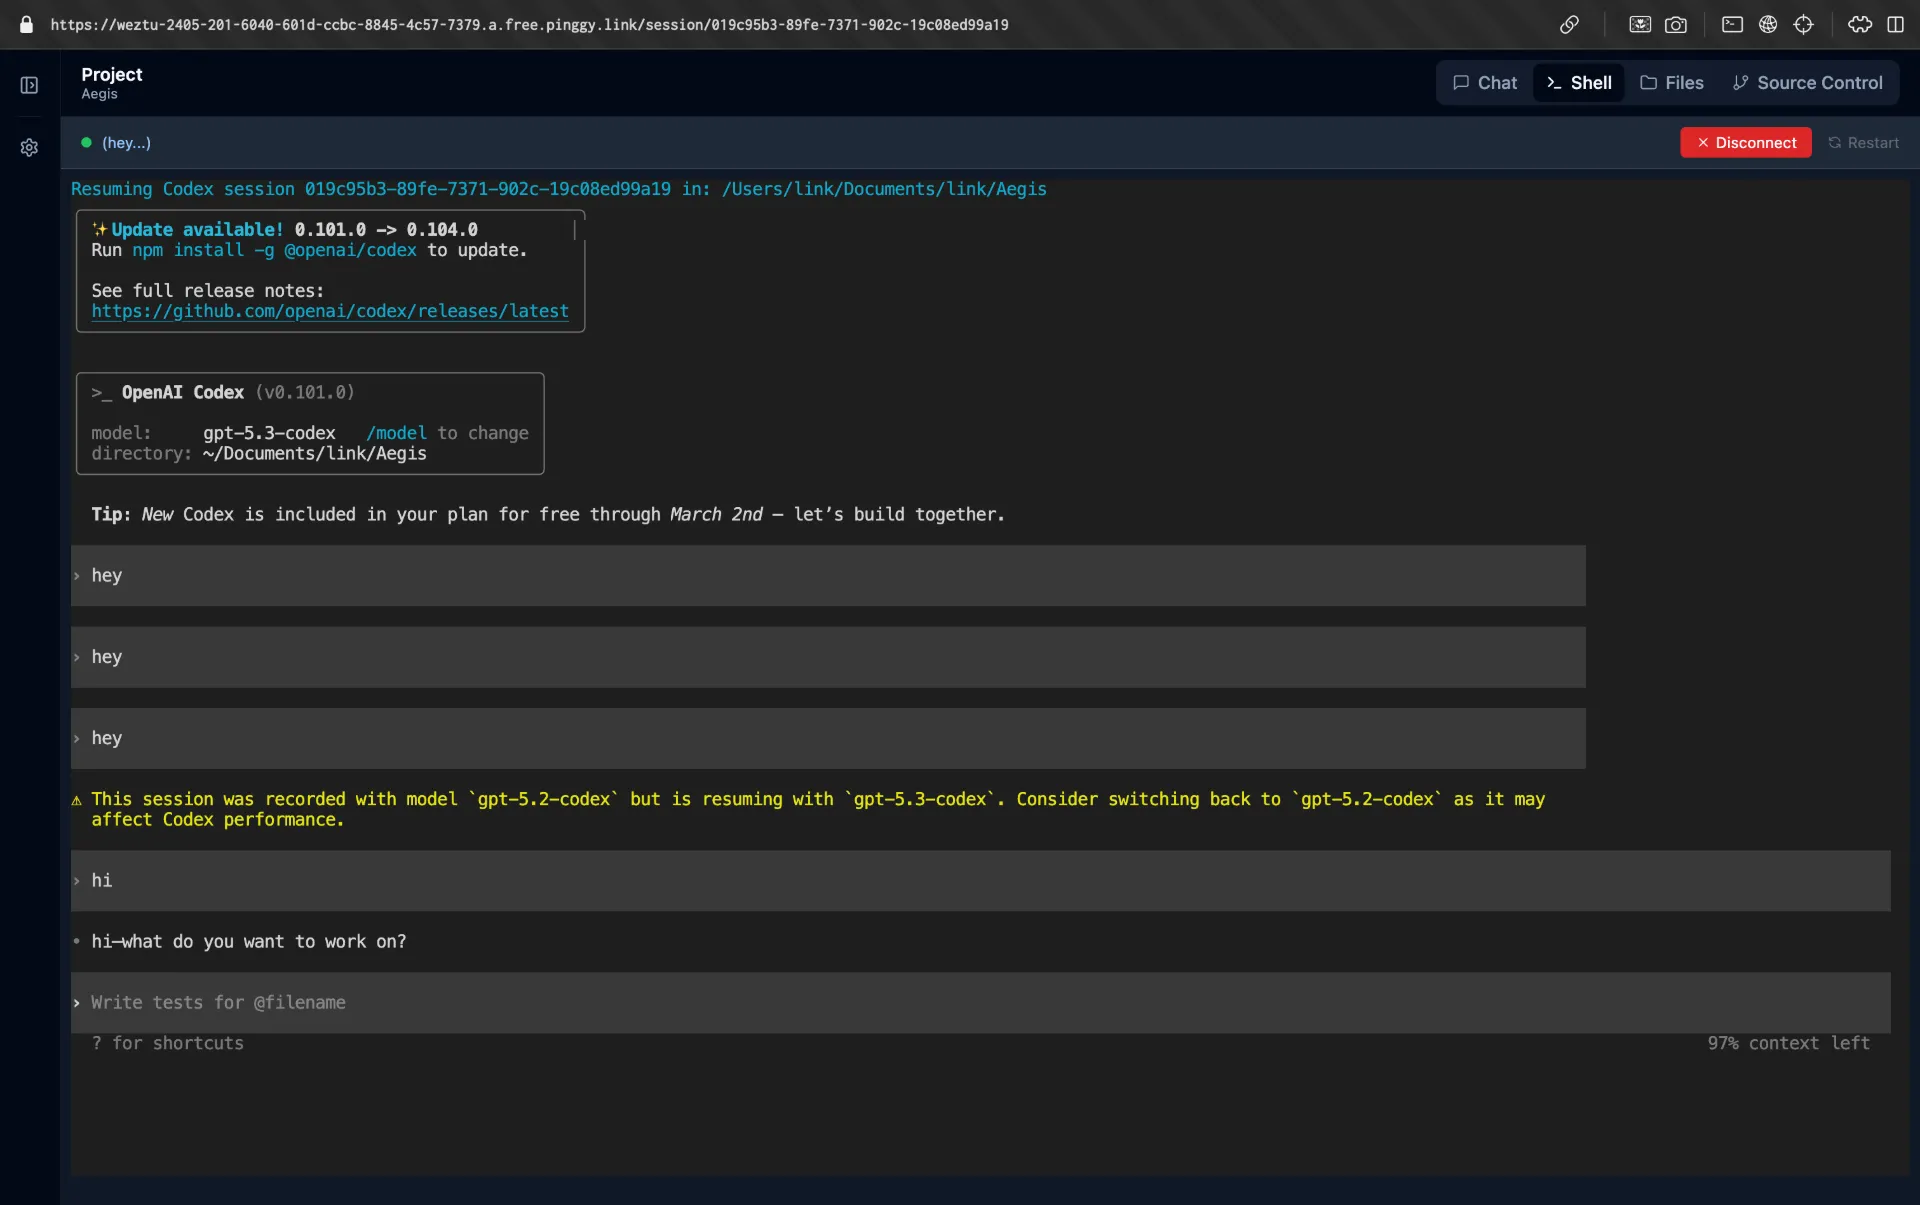Image resolution: width=1920 pixels, height=1205 pixels.
Task: Click the globe network icon
Action: pyautogui.click(x=1768, y=25)
